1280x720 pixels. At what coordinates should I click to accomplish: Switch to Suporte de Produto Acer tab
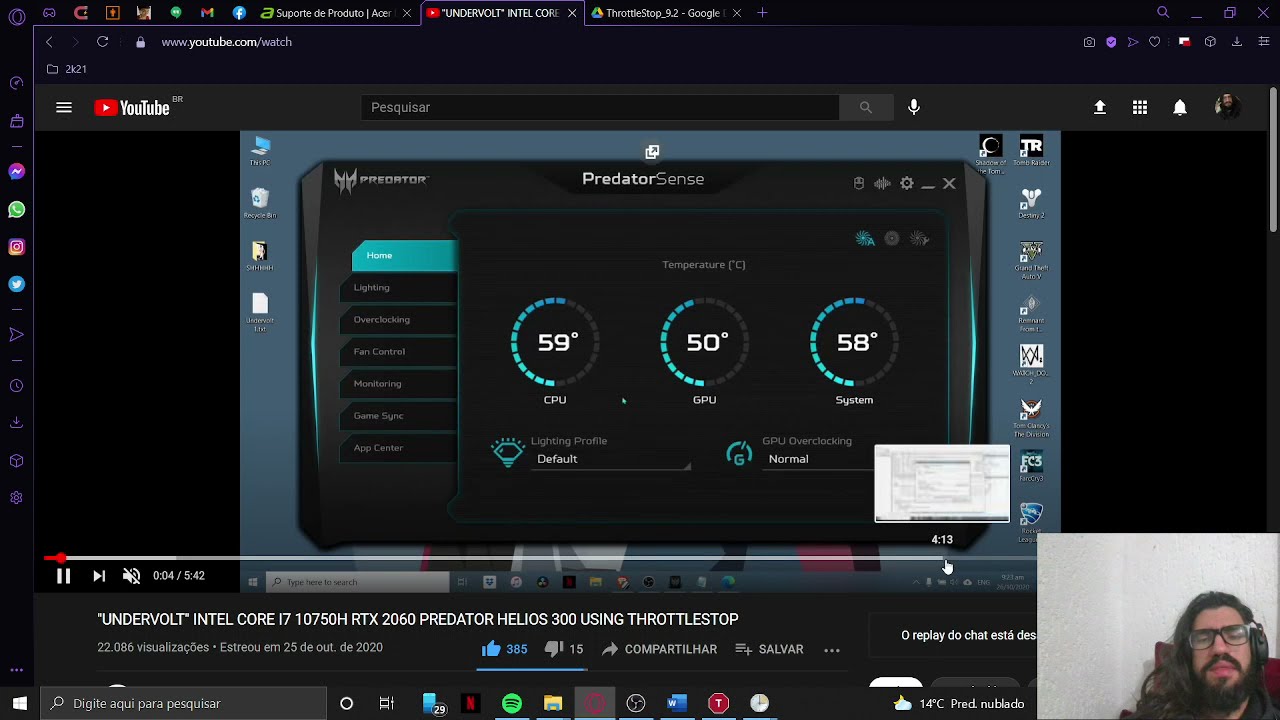[x=336, y=13]
